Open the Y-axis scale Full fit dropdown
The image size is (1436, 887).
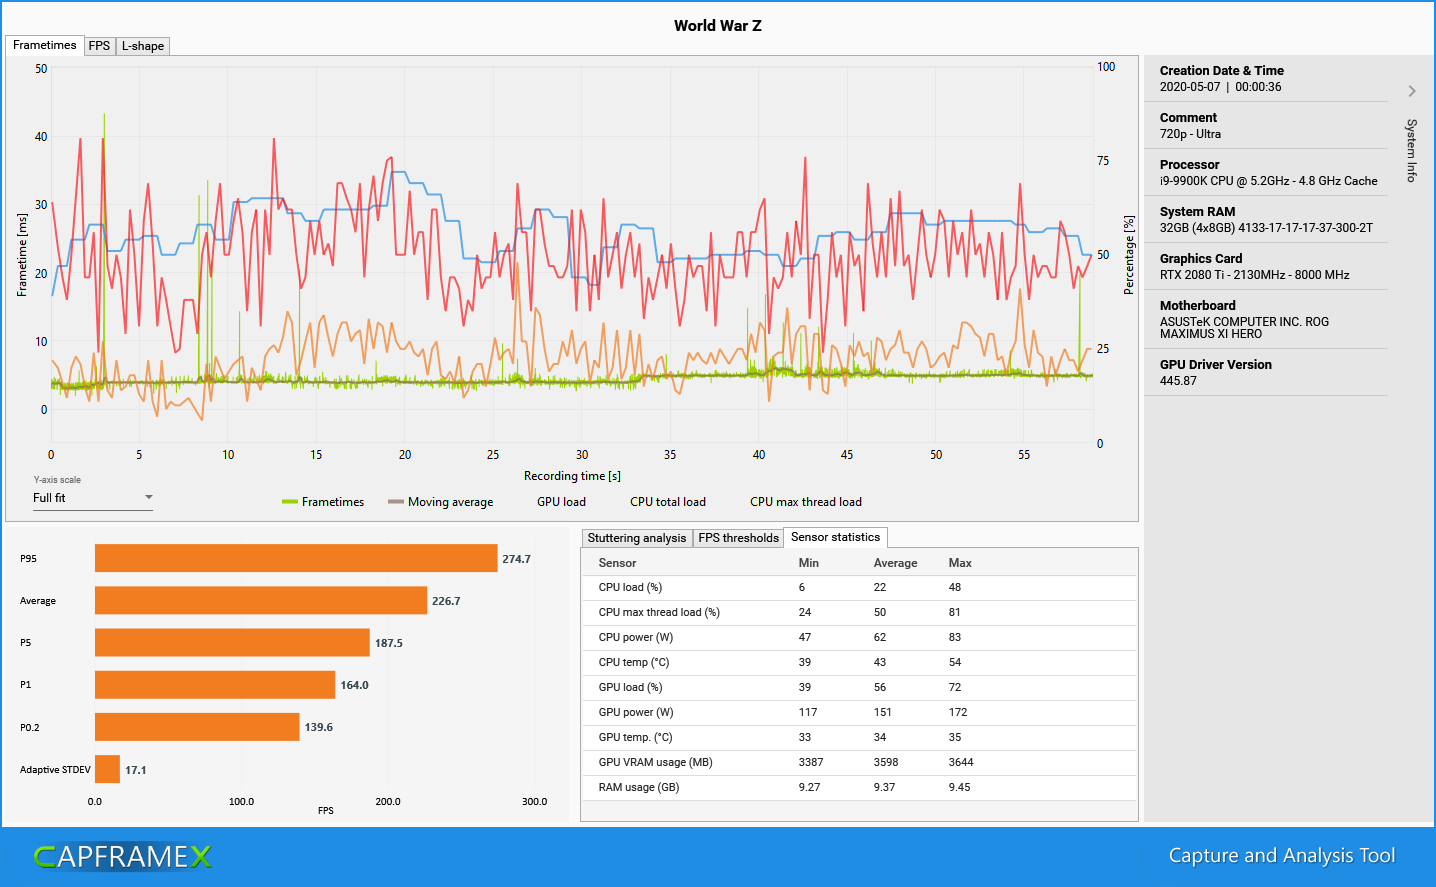click(x=92, y=498)
